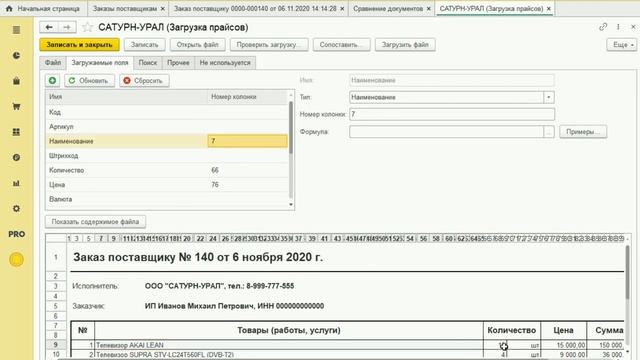Click fields list scroll down arrow
Screen dimensions: 640x360
click(291, 204)
